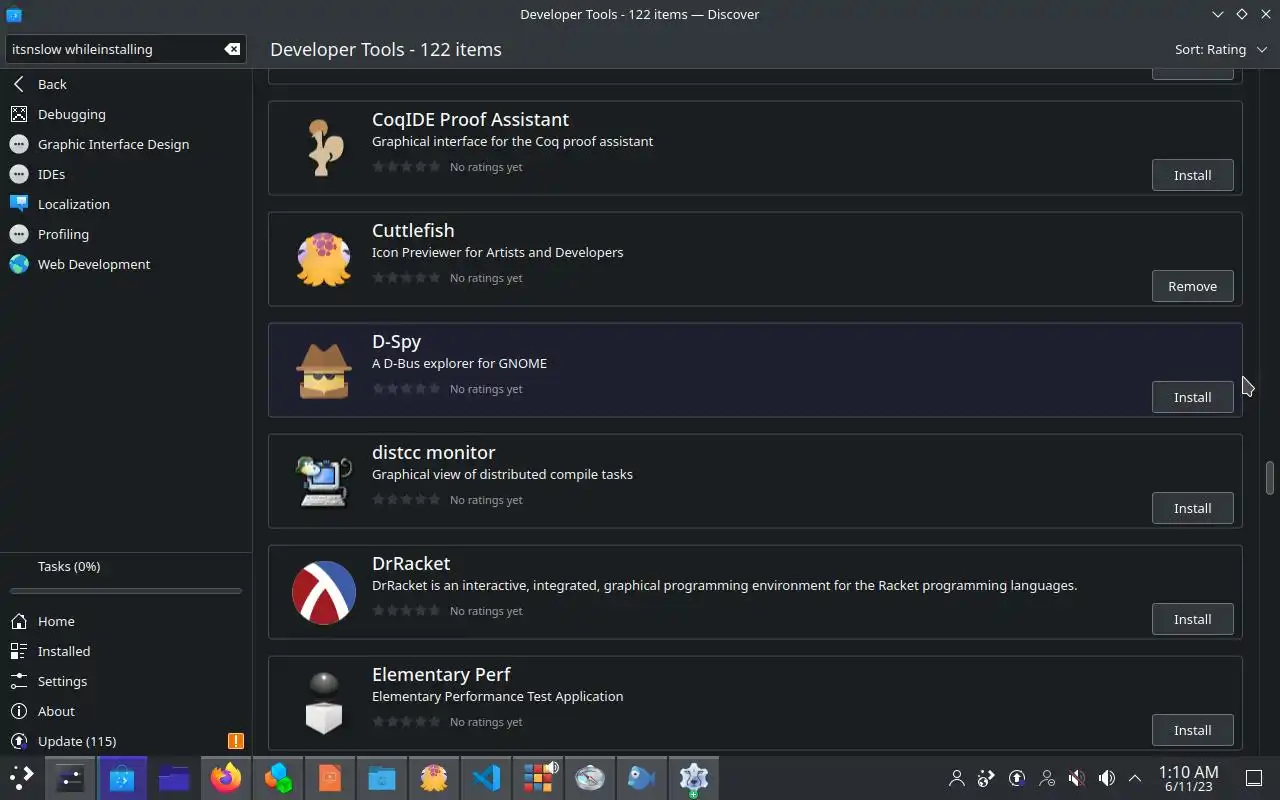Click Discover store icon in taskbar
Image resolution: width=1280 pixels, height=800 pixels.
(x=122, y=777)
